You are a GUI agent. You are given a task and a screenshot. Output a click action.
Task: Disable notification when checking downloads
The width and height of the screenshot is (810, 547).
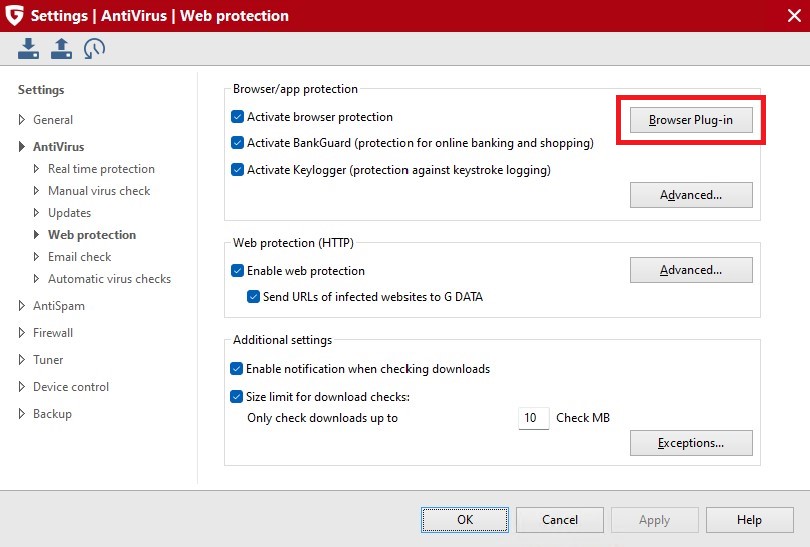tap(238, 369)
